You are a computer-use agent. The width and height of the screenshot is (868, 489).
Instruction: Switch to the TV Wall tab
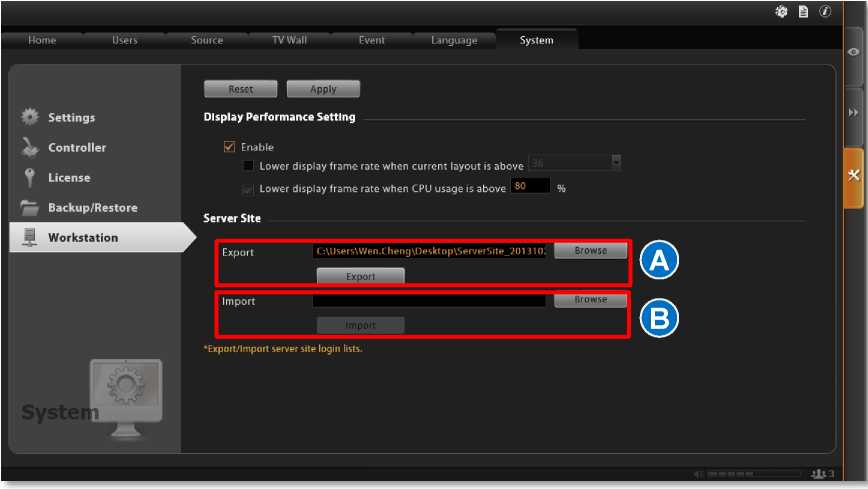pyautogui.click(x=292, y=40)
